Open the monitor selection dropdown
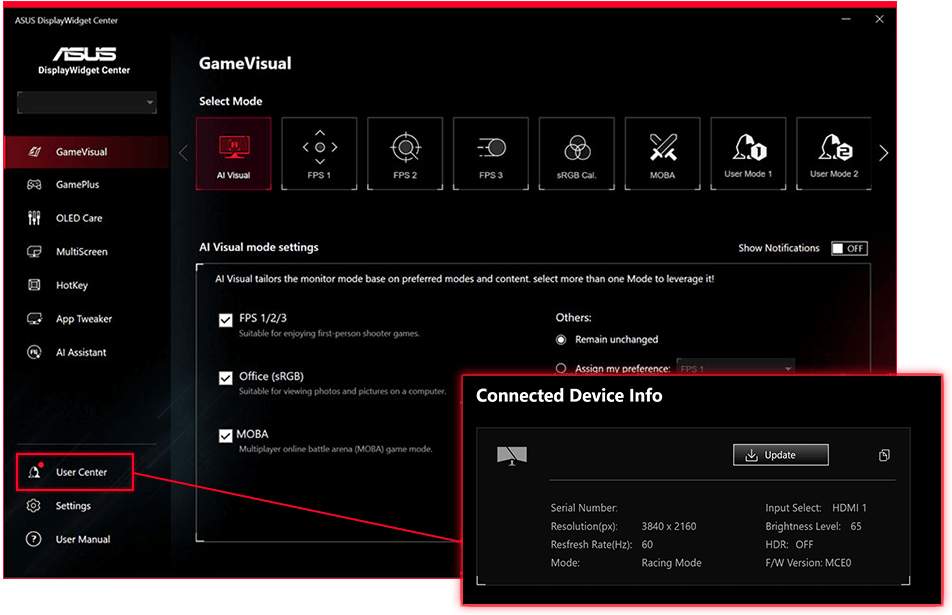This screenshot has width=952, height=615. pos(87,103)
